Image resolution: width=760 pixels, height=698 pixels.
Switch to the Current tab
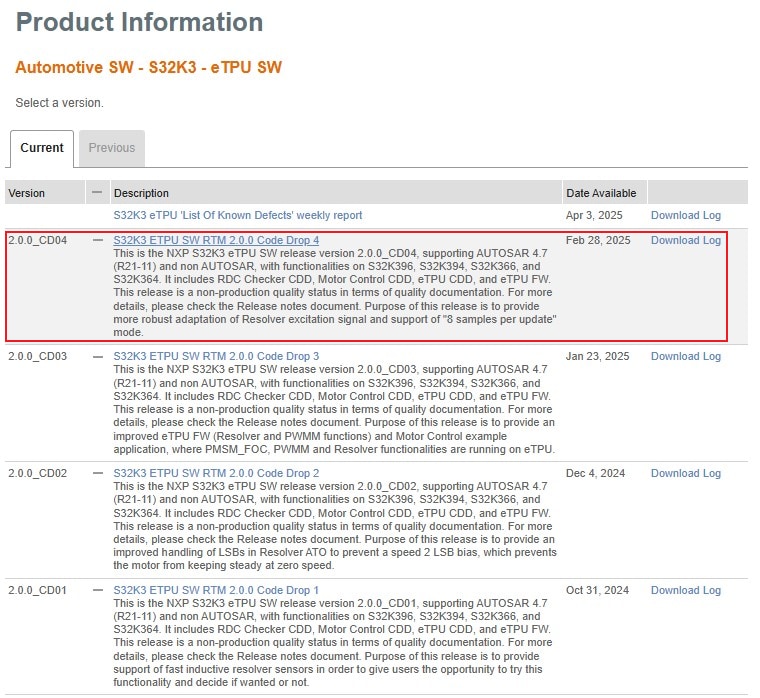click(42, 148)
